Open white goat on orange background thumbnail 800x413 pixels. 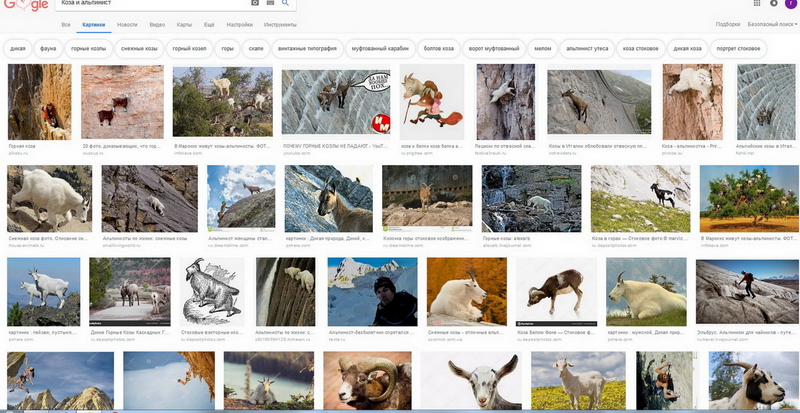(467, 291)
